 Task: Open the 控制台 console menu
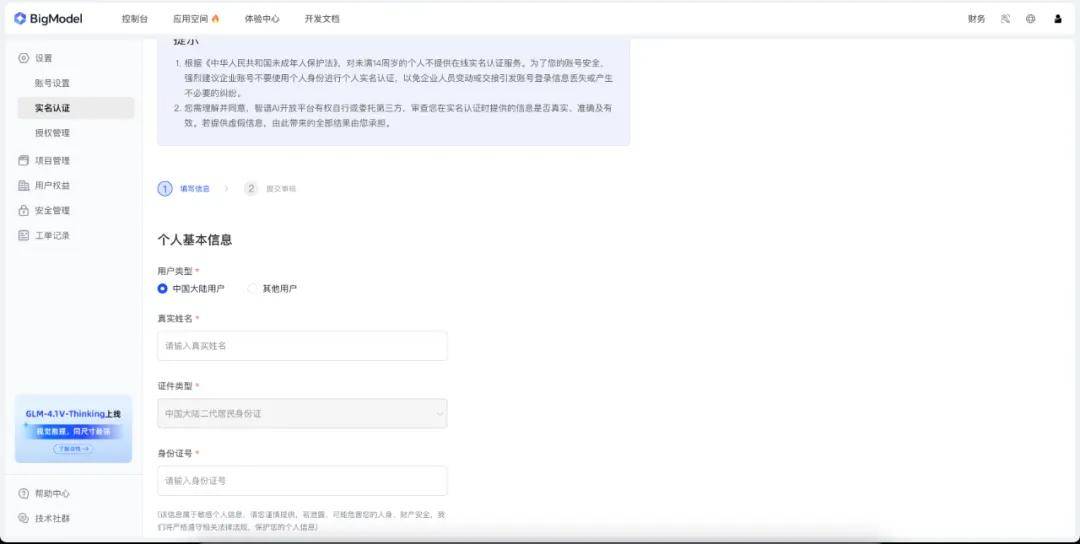pos(134,19)
